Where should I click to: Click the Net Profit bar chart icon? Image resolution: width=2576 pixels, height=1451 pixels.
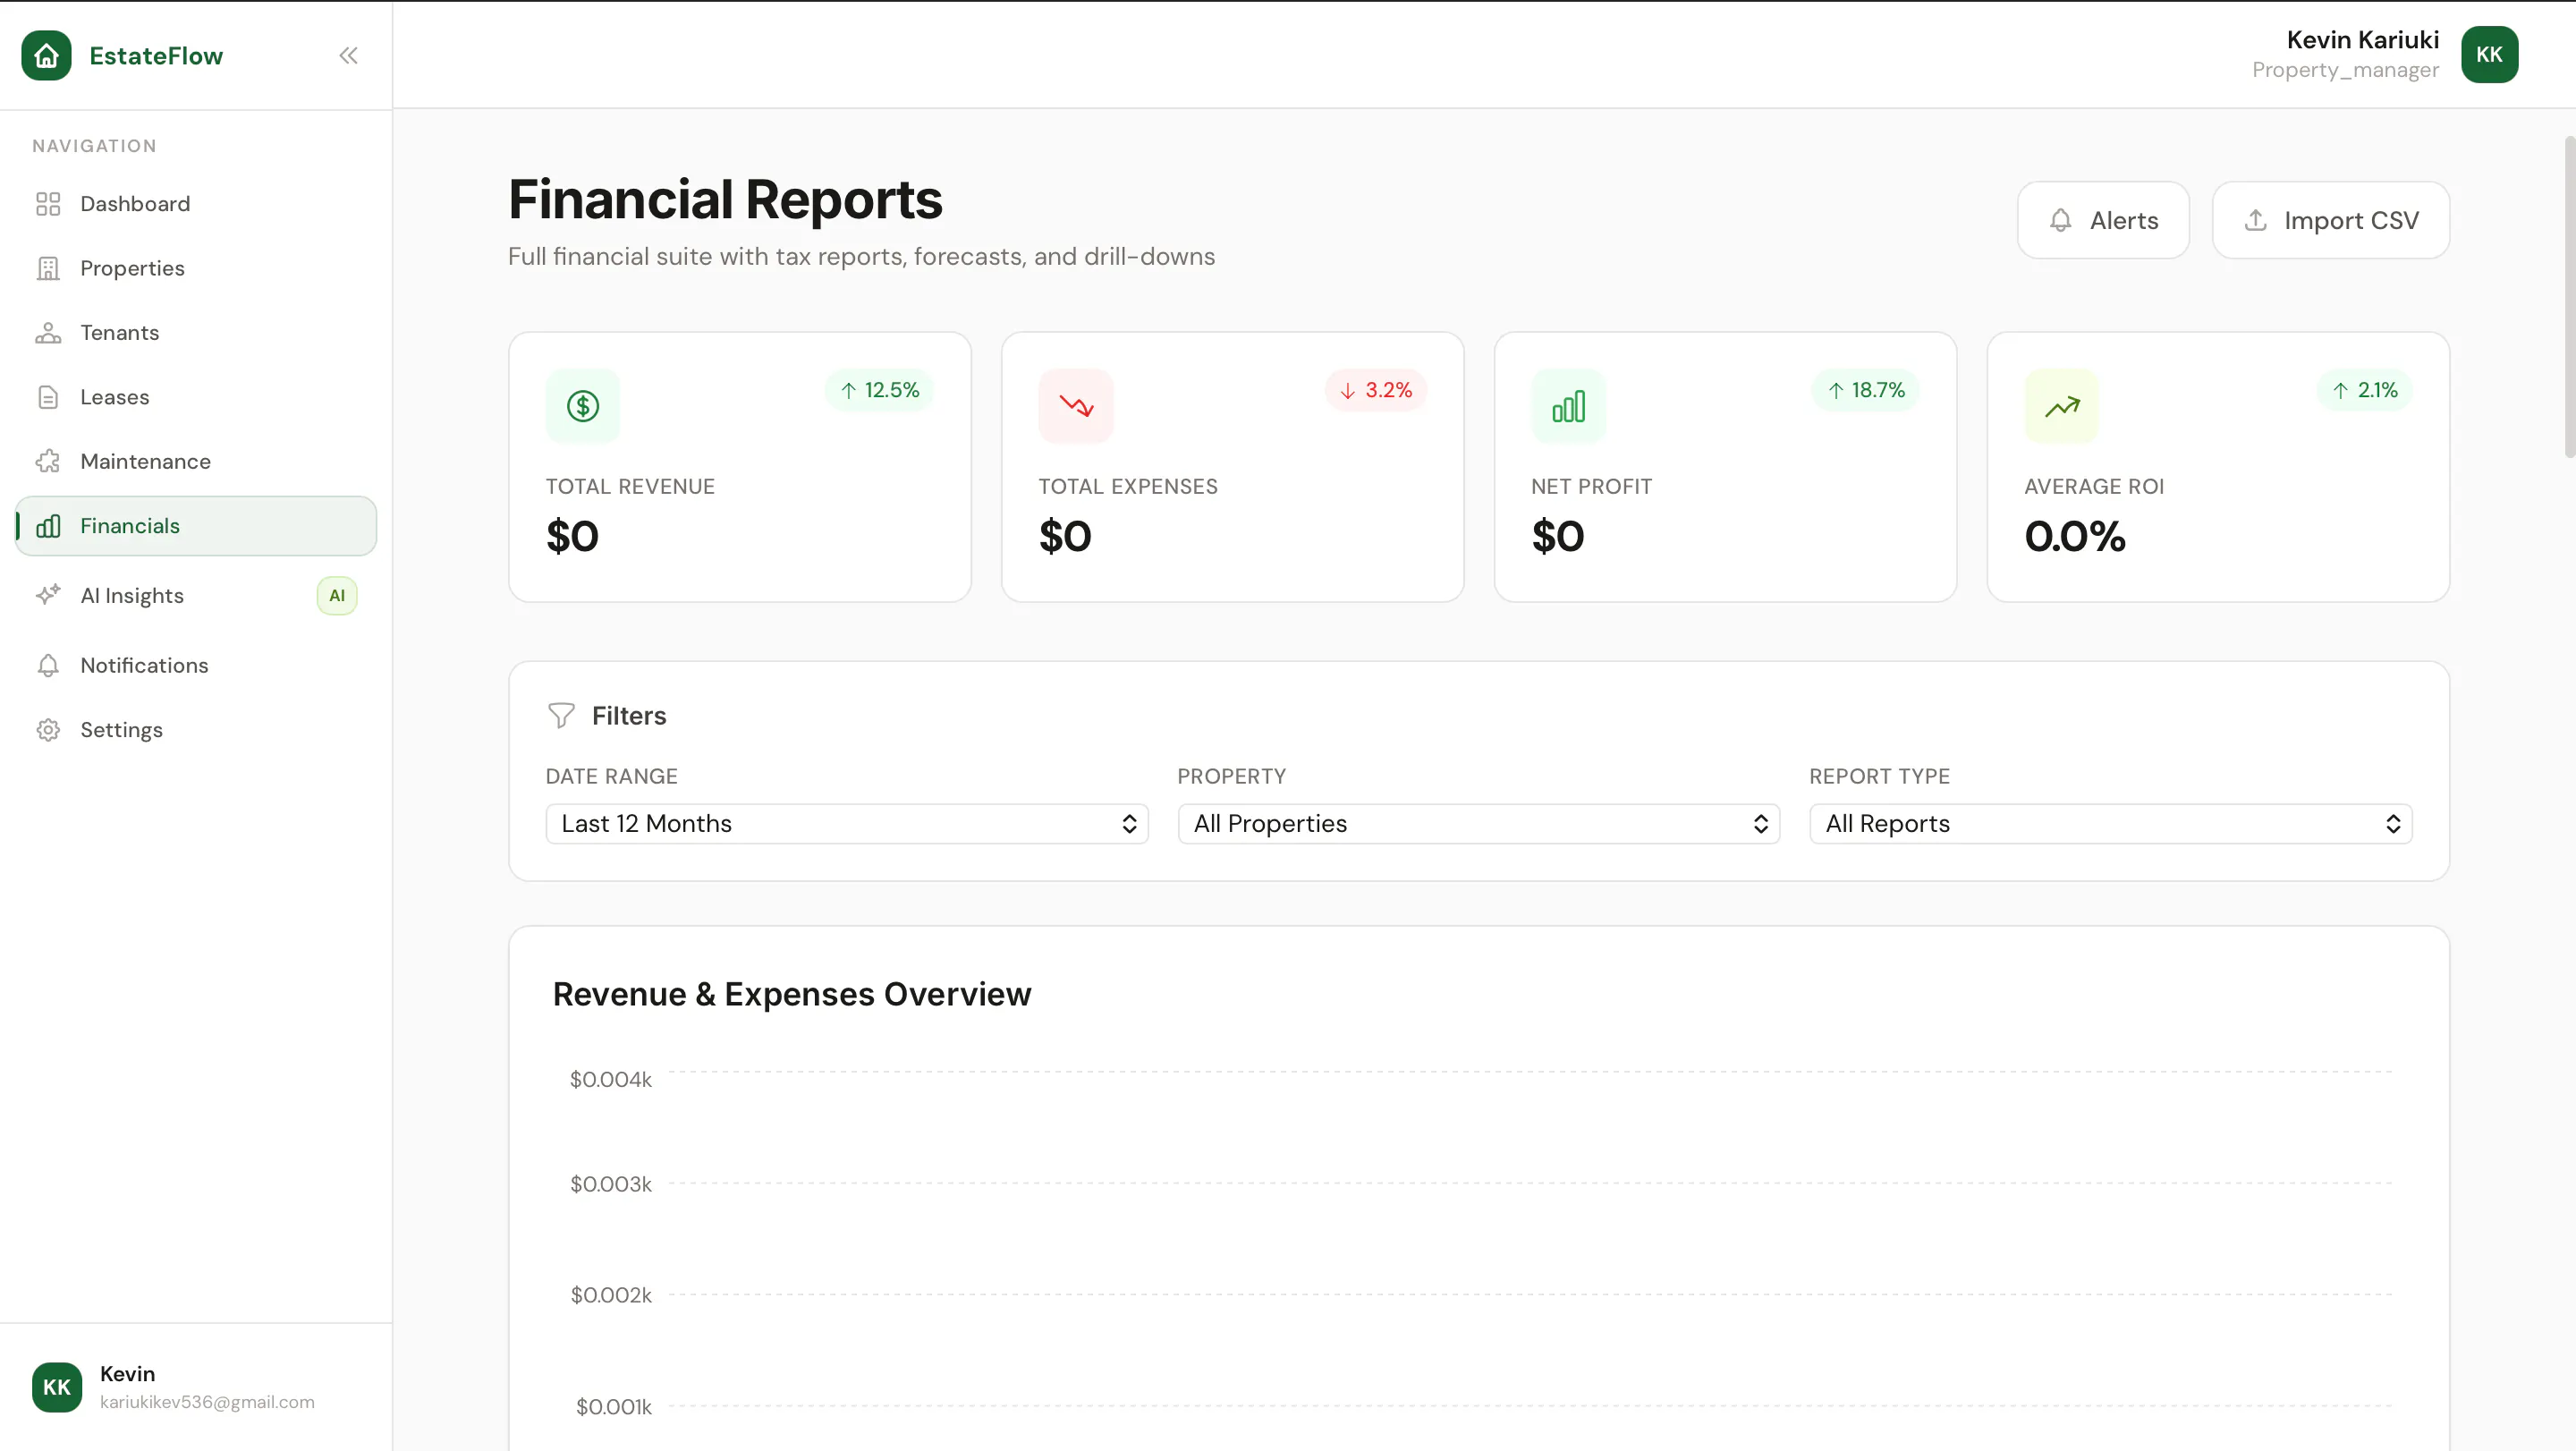click(x=1569, y=406)
